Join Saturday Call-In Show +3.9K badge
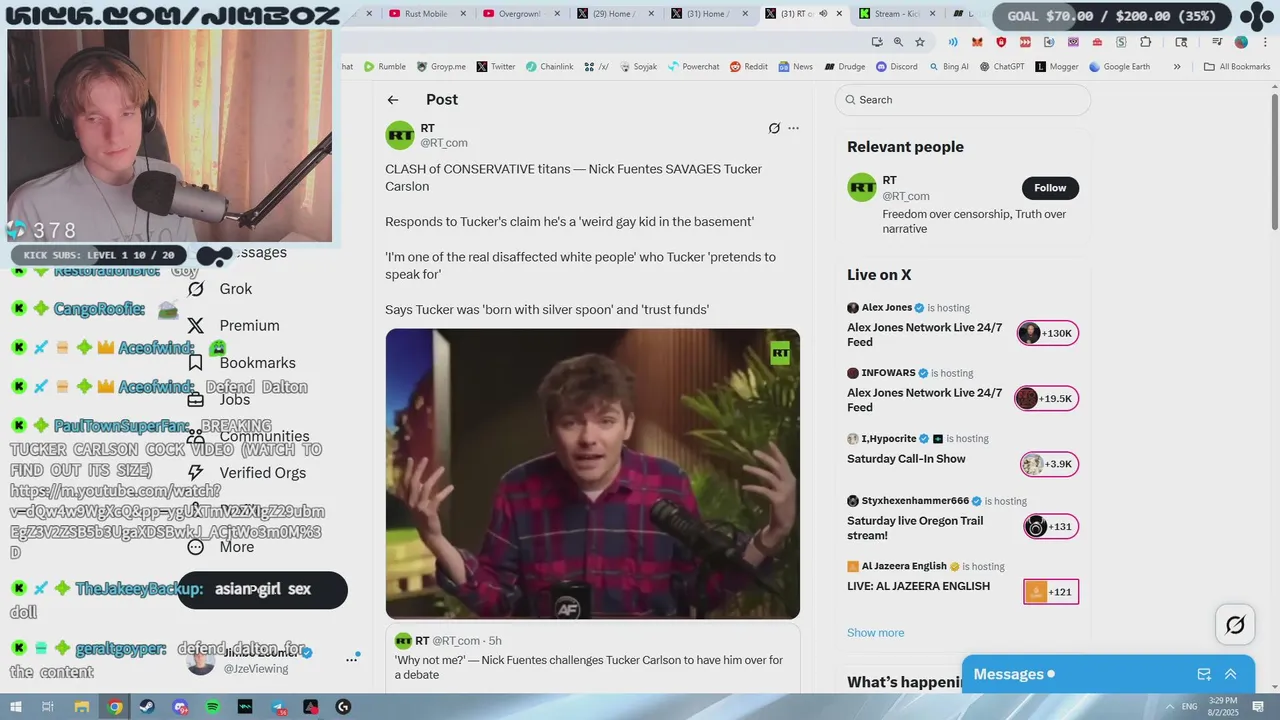Viewport: 1280px width, 720px height. (1049, 464)
